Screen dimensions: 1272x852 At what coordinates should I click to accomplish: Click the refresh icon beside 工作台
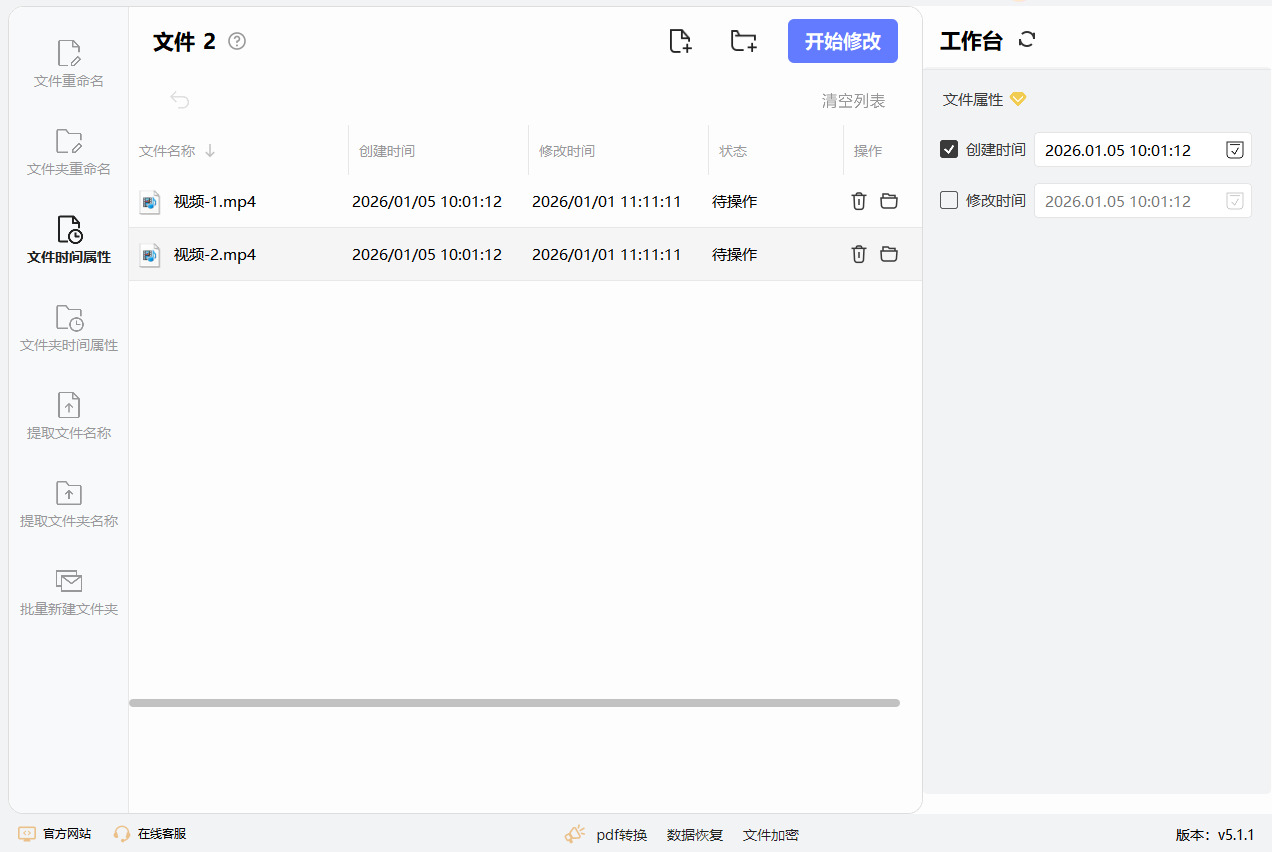click(x=1027, y=40)
